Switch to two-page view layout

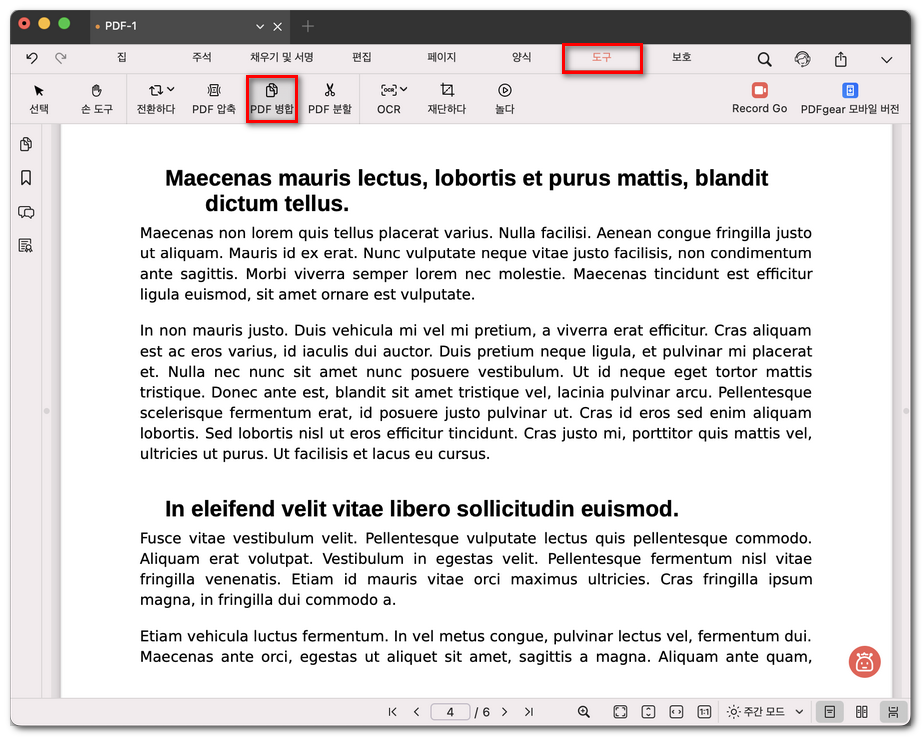click(861, 712)
